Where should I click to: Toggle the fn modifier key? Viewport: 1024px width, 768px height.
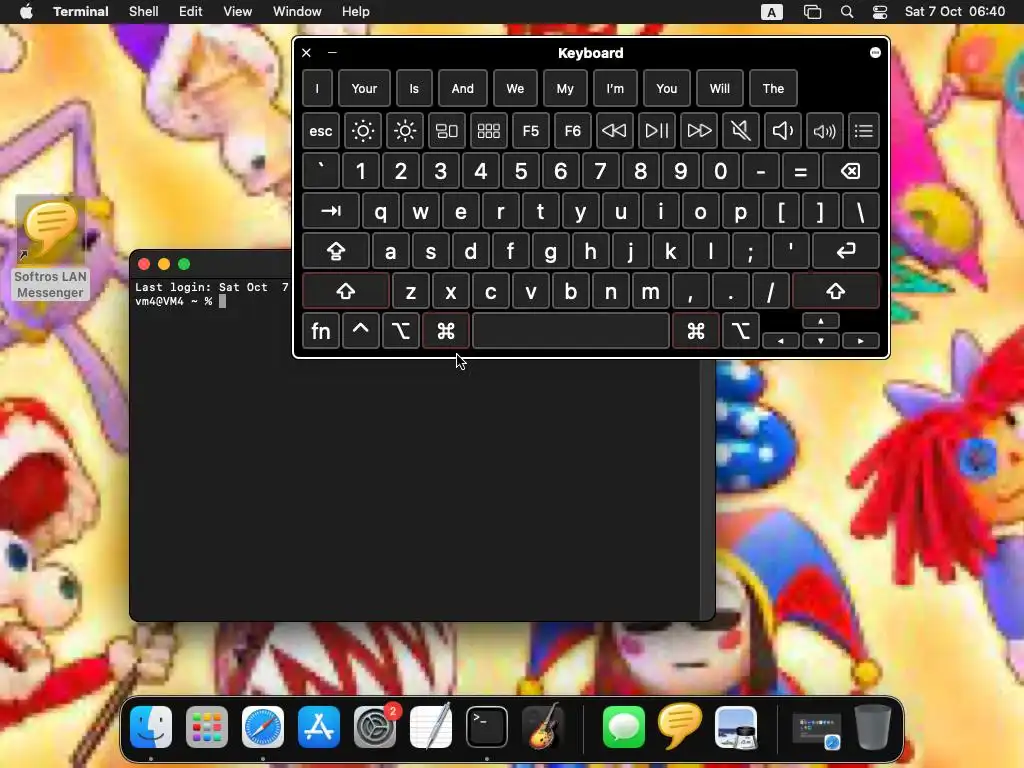[x=321, y=331]
